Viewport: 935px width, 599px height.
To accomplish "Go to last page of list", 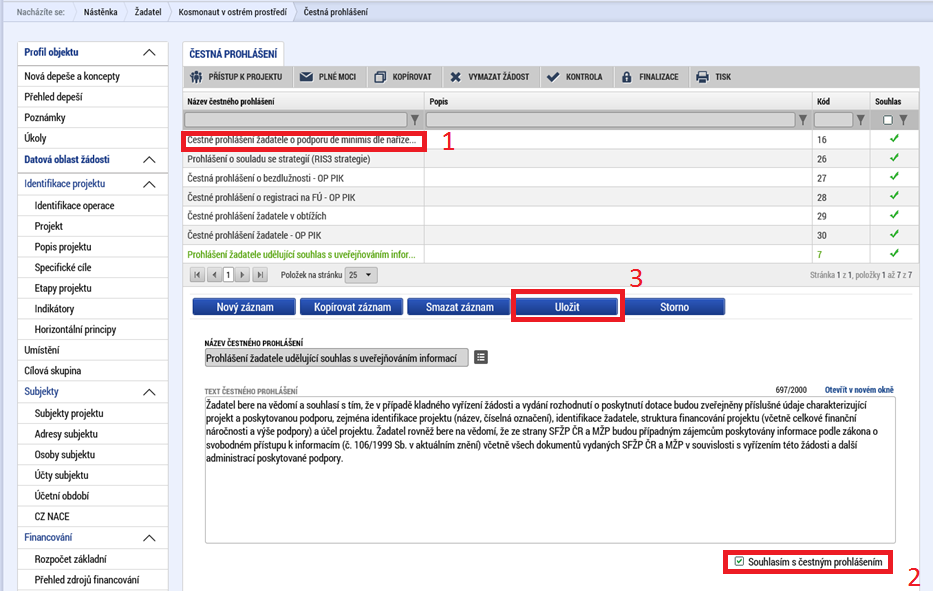I will [x=260, y=275].
